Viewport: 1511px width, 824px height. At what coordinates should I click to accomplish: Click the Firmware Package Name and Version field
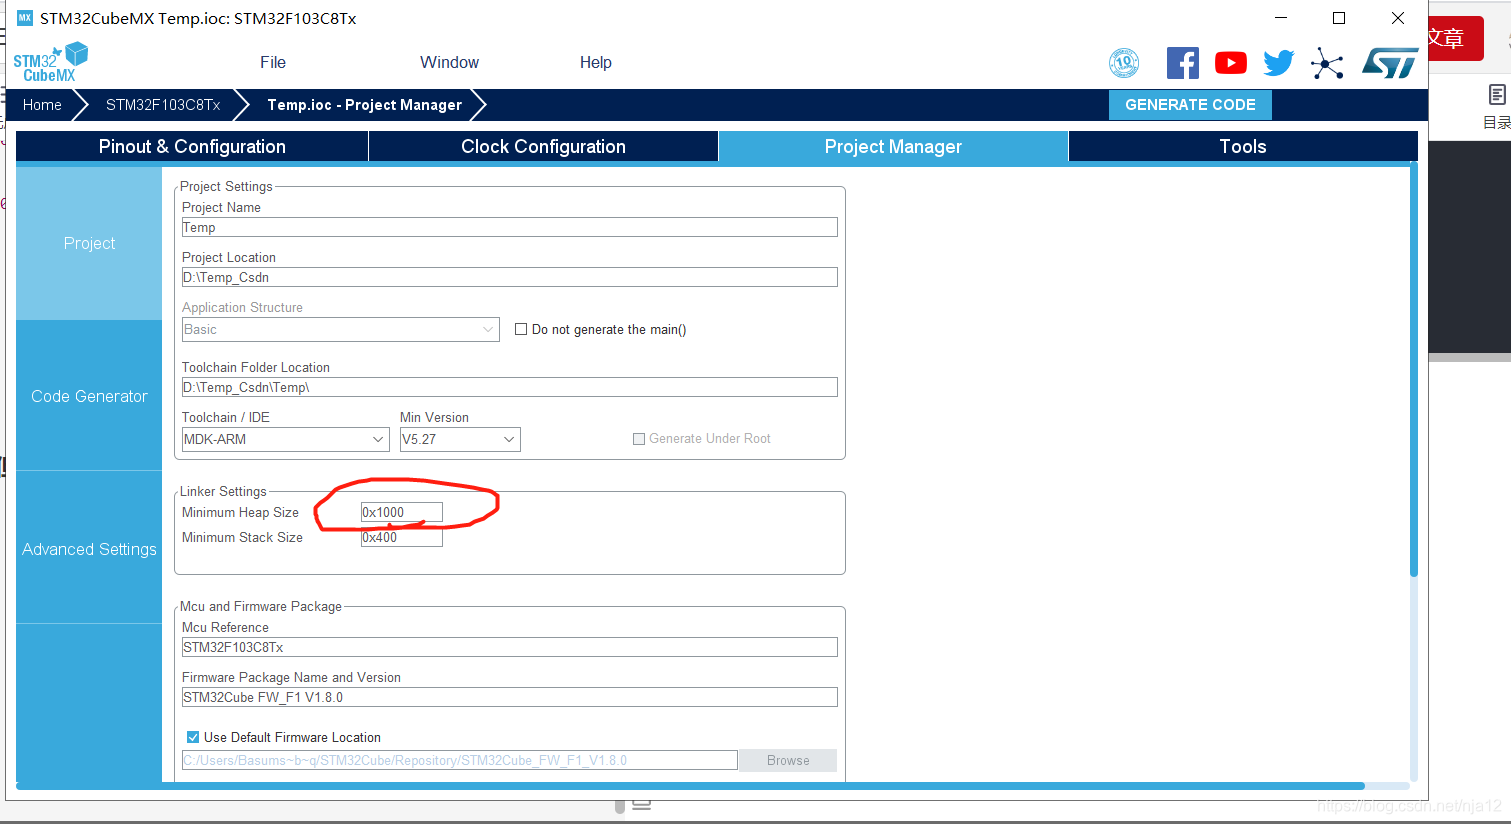pos(509,697)
